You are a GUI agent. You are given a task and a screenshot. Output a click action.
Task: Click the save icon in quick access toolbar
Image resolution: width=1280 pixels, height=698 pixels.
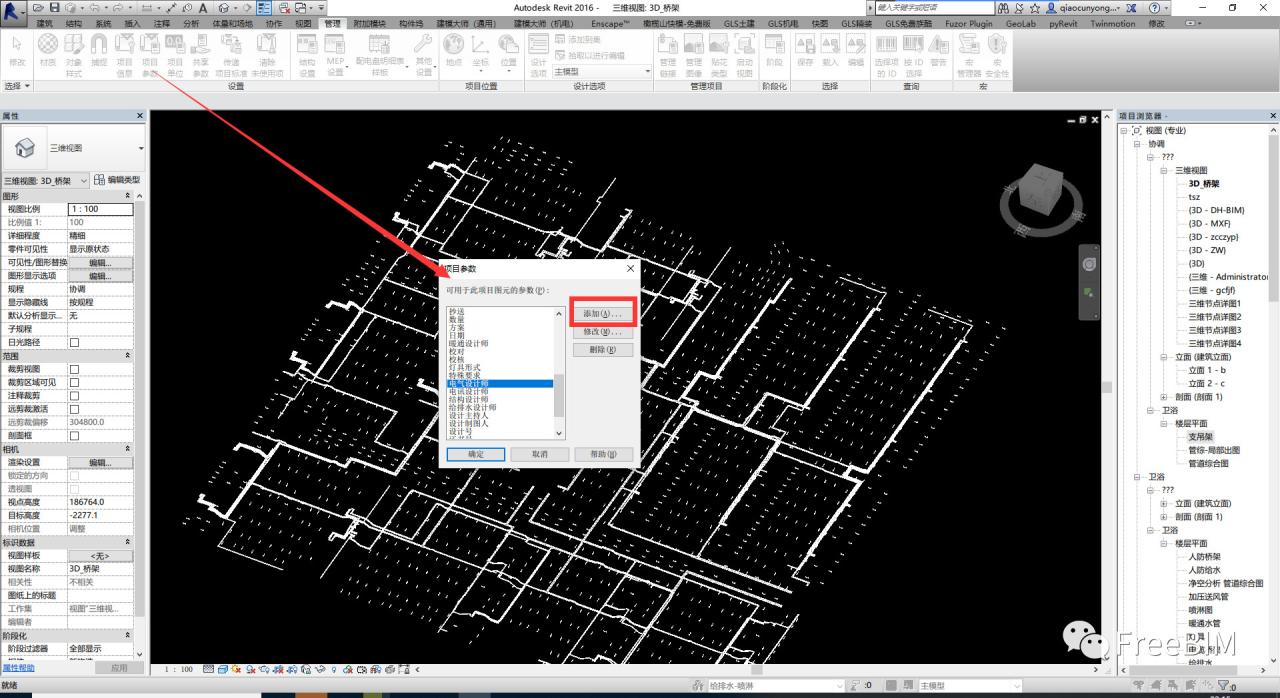tap(53, 7)
